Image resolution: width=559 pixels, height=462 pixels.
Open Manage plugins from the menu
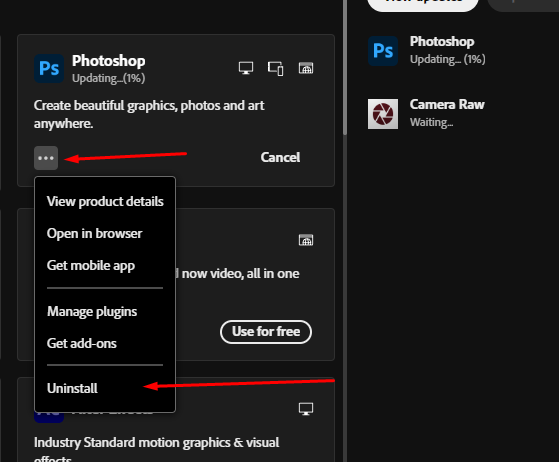pos(92,312)
